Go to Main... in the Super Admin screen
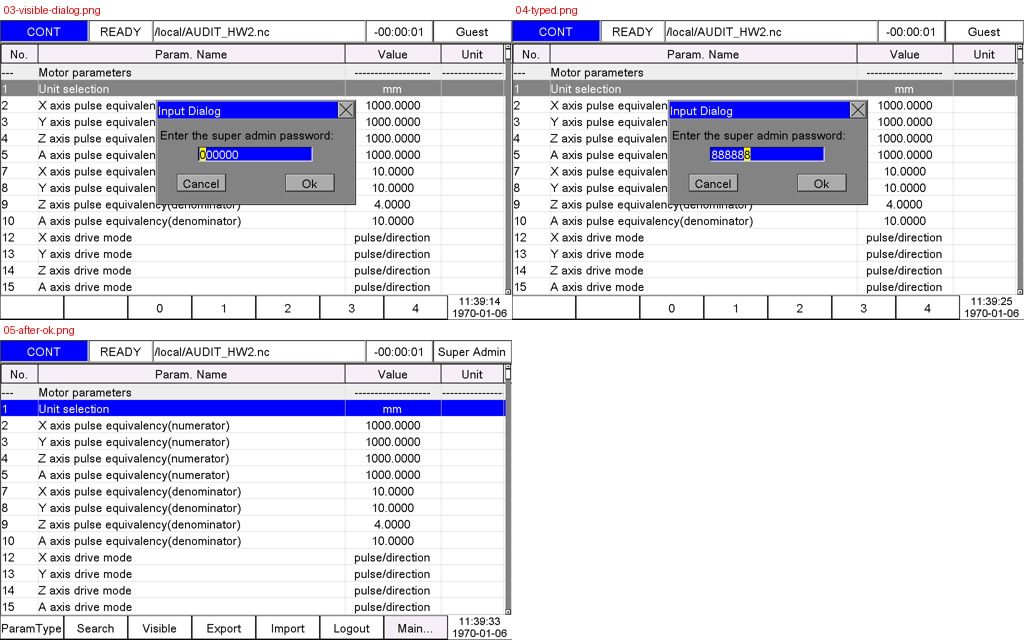The height and width of the screenshot is (640, 1024). click(415, 628)
